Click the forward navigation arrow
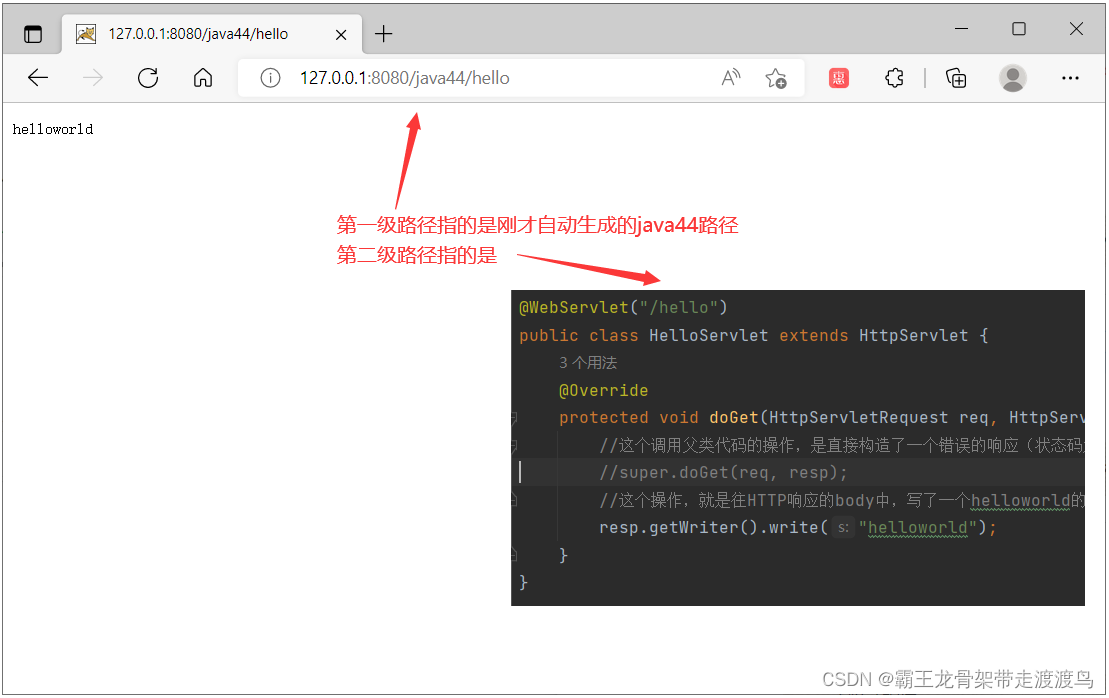1109x698 pixels. [92, 77]
